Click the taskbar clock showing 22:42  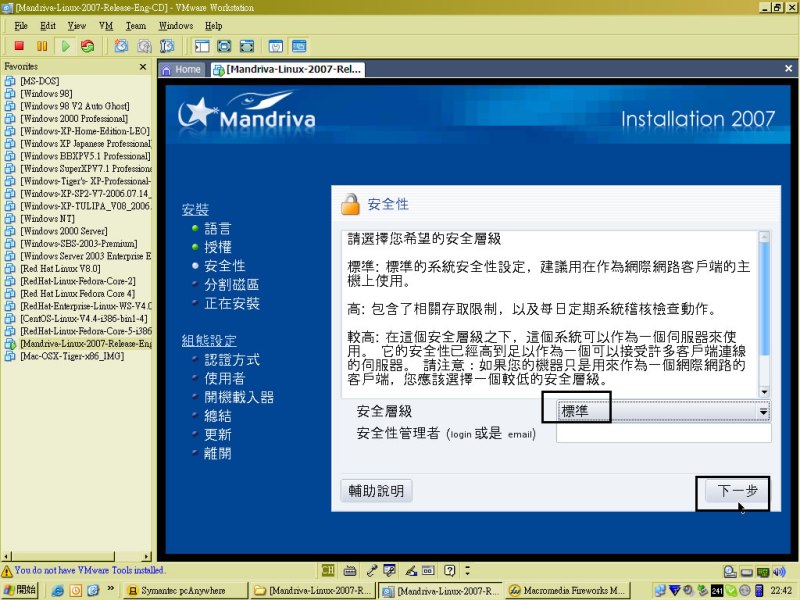(781, 591)
